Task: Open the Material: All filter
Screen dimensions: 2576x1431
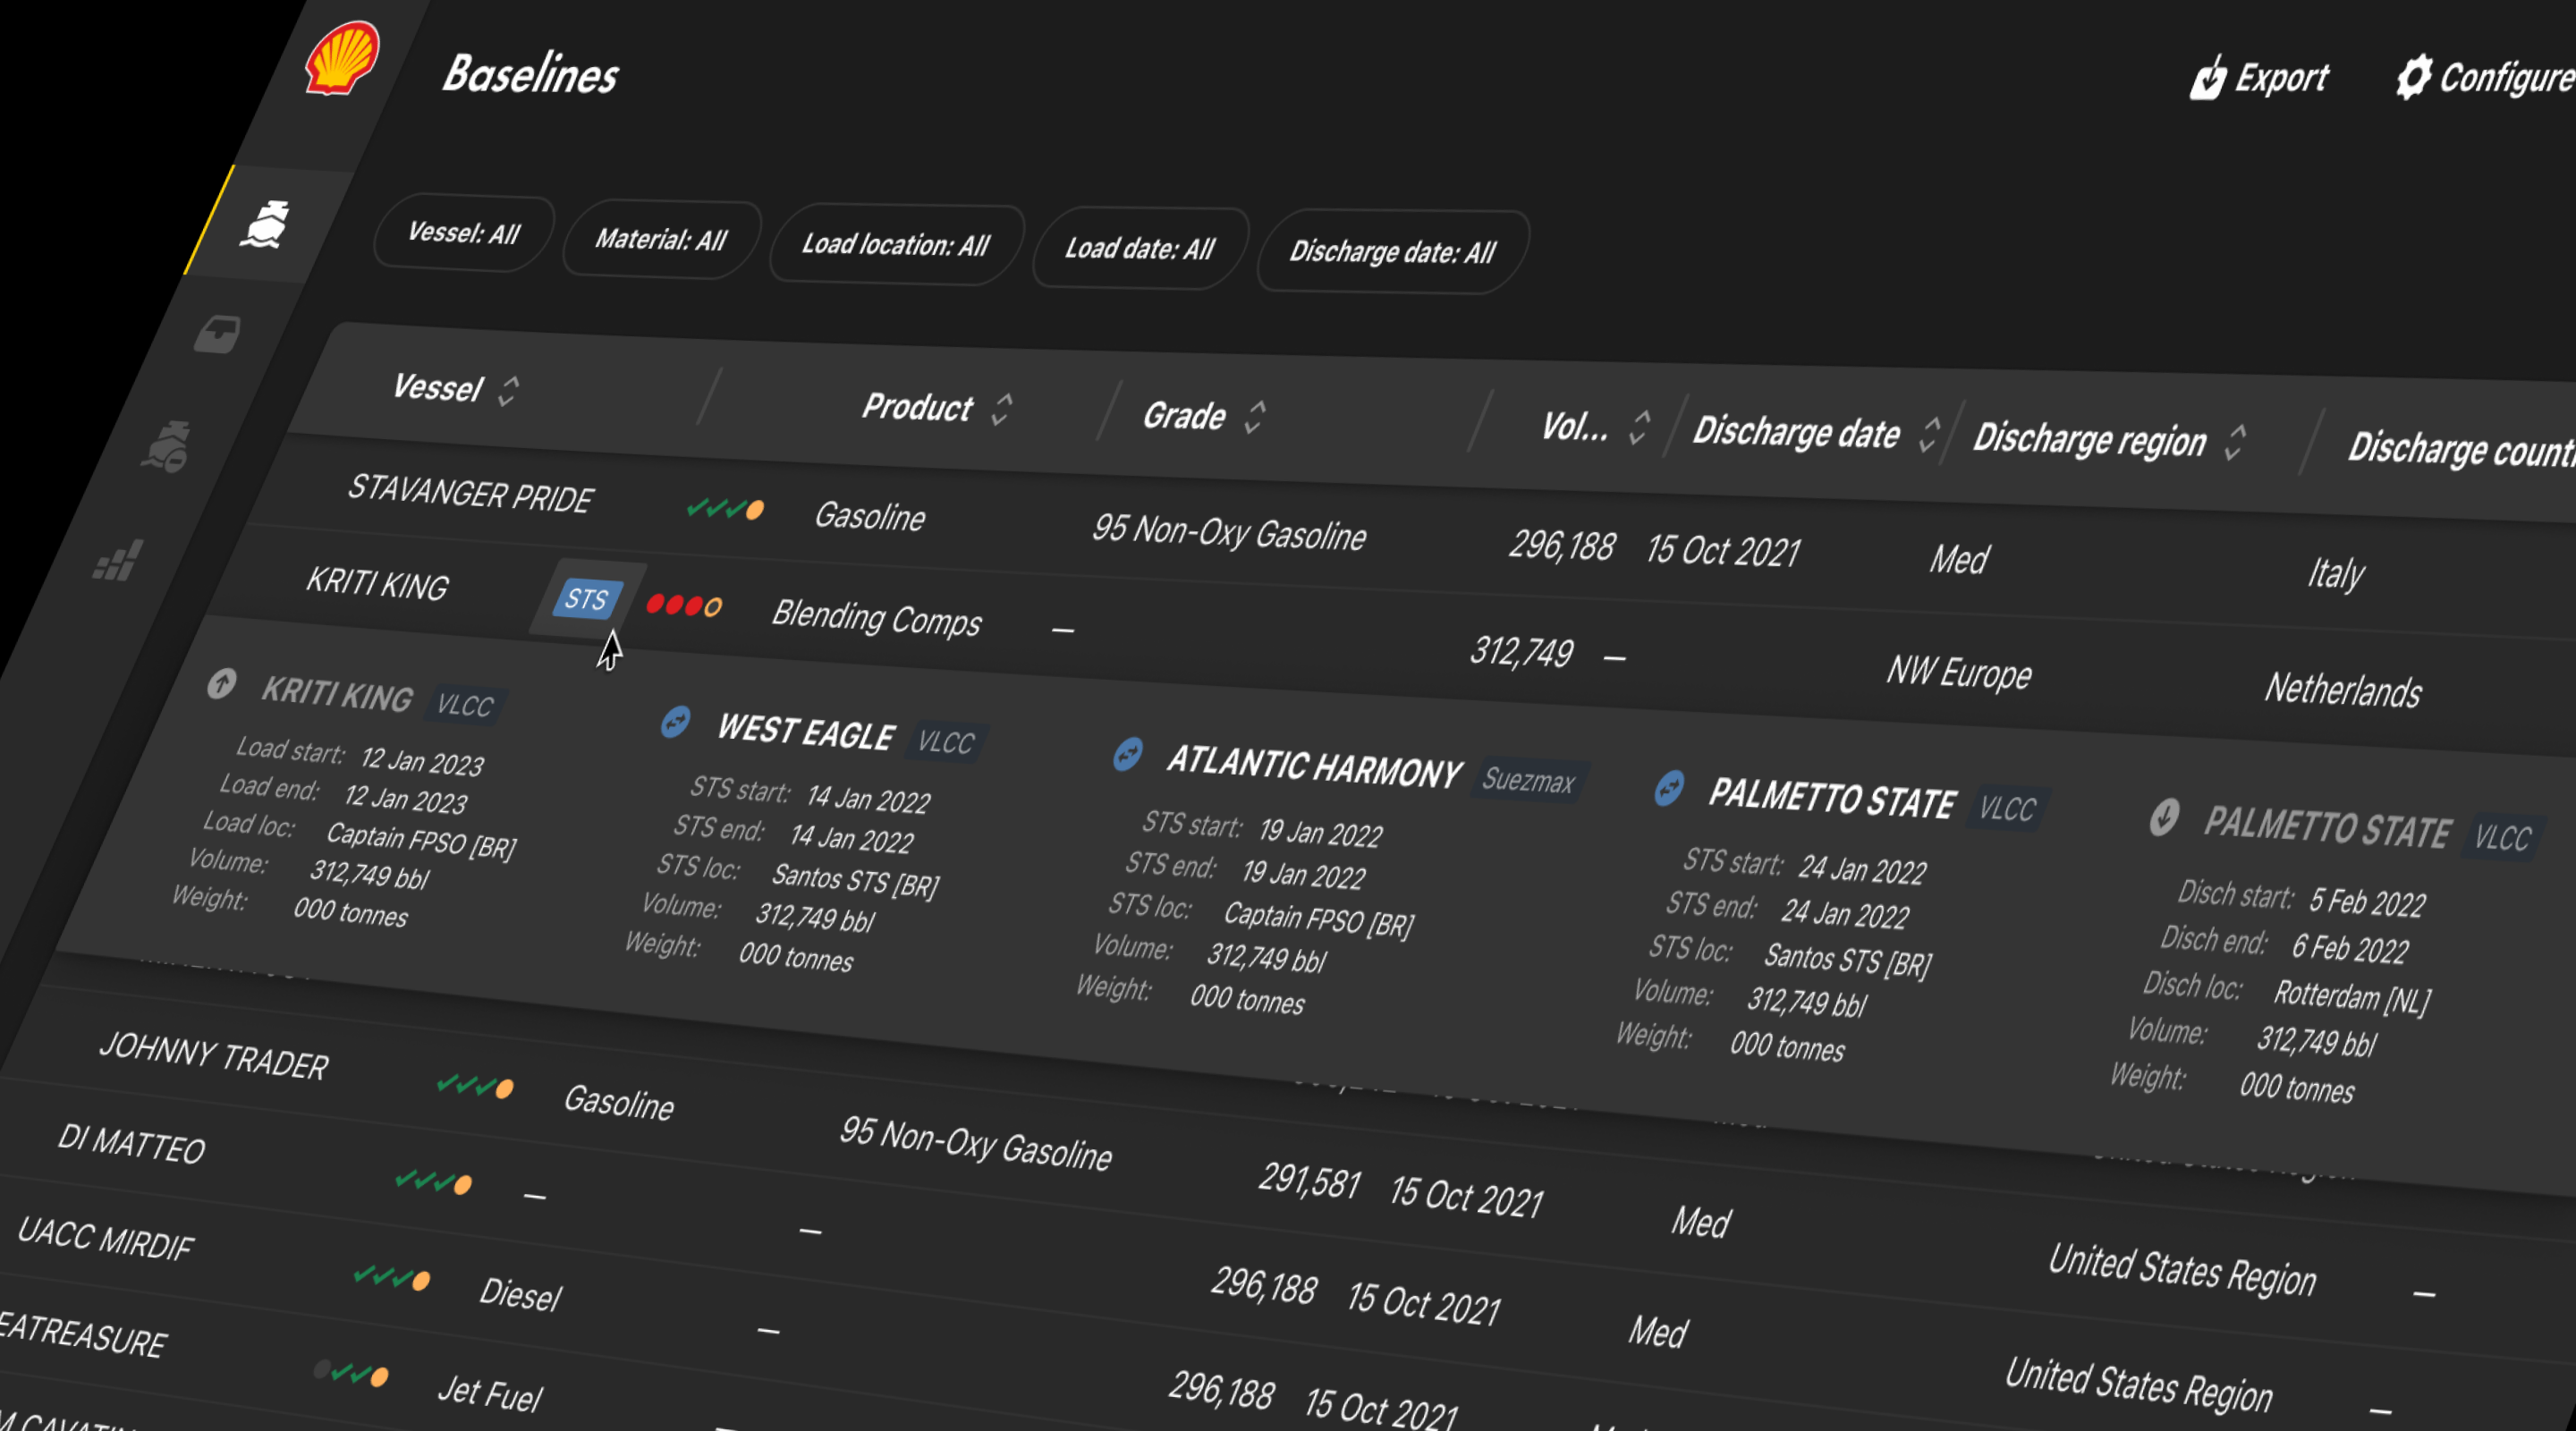Action: pyautogui.click(x=660, y=240)
